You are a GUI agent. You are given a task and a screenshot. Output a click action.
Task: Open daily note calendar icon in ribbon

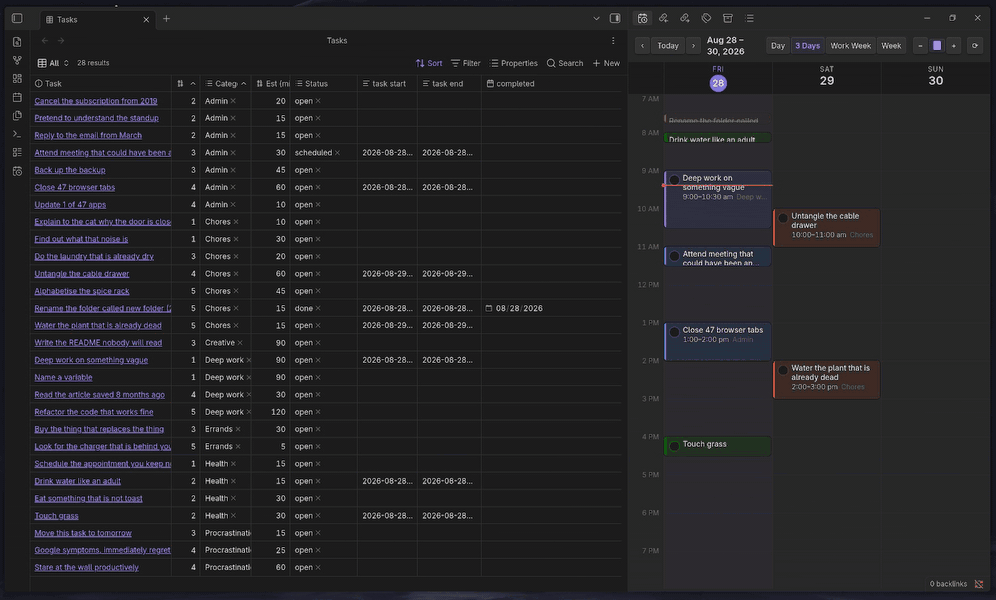[17, 97]
